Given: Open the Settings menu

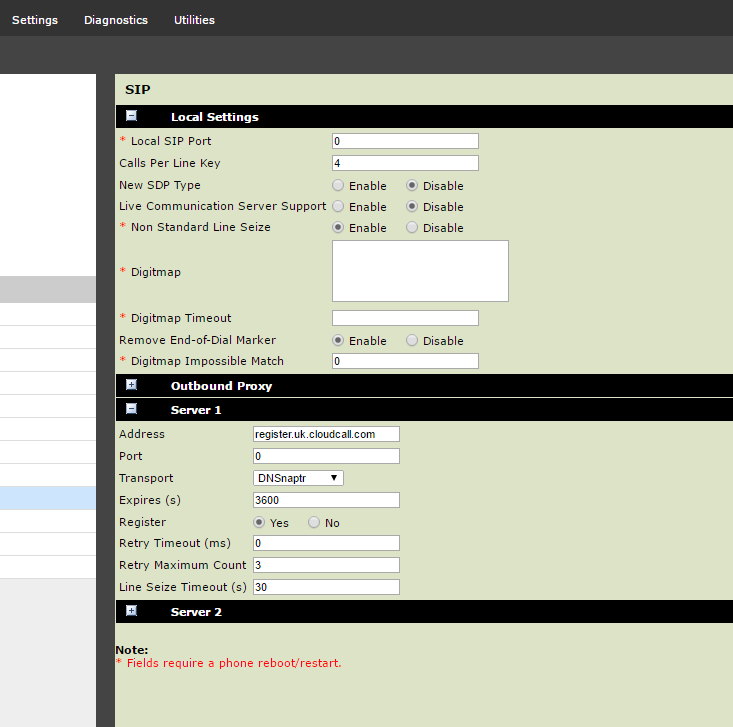Looking at the screenshot, I should (35, 20).
